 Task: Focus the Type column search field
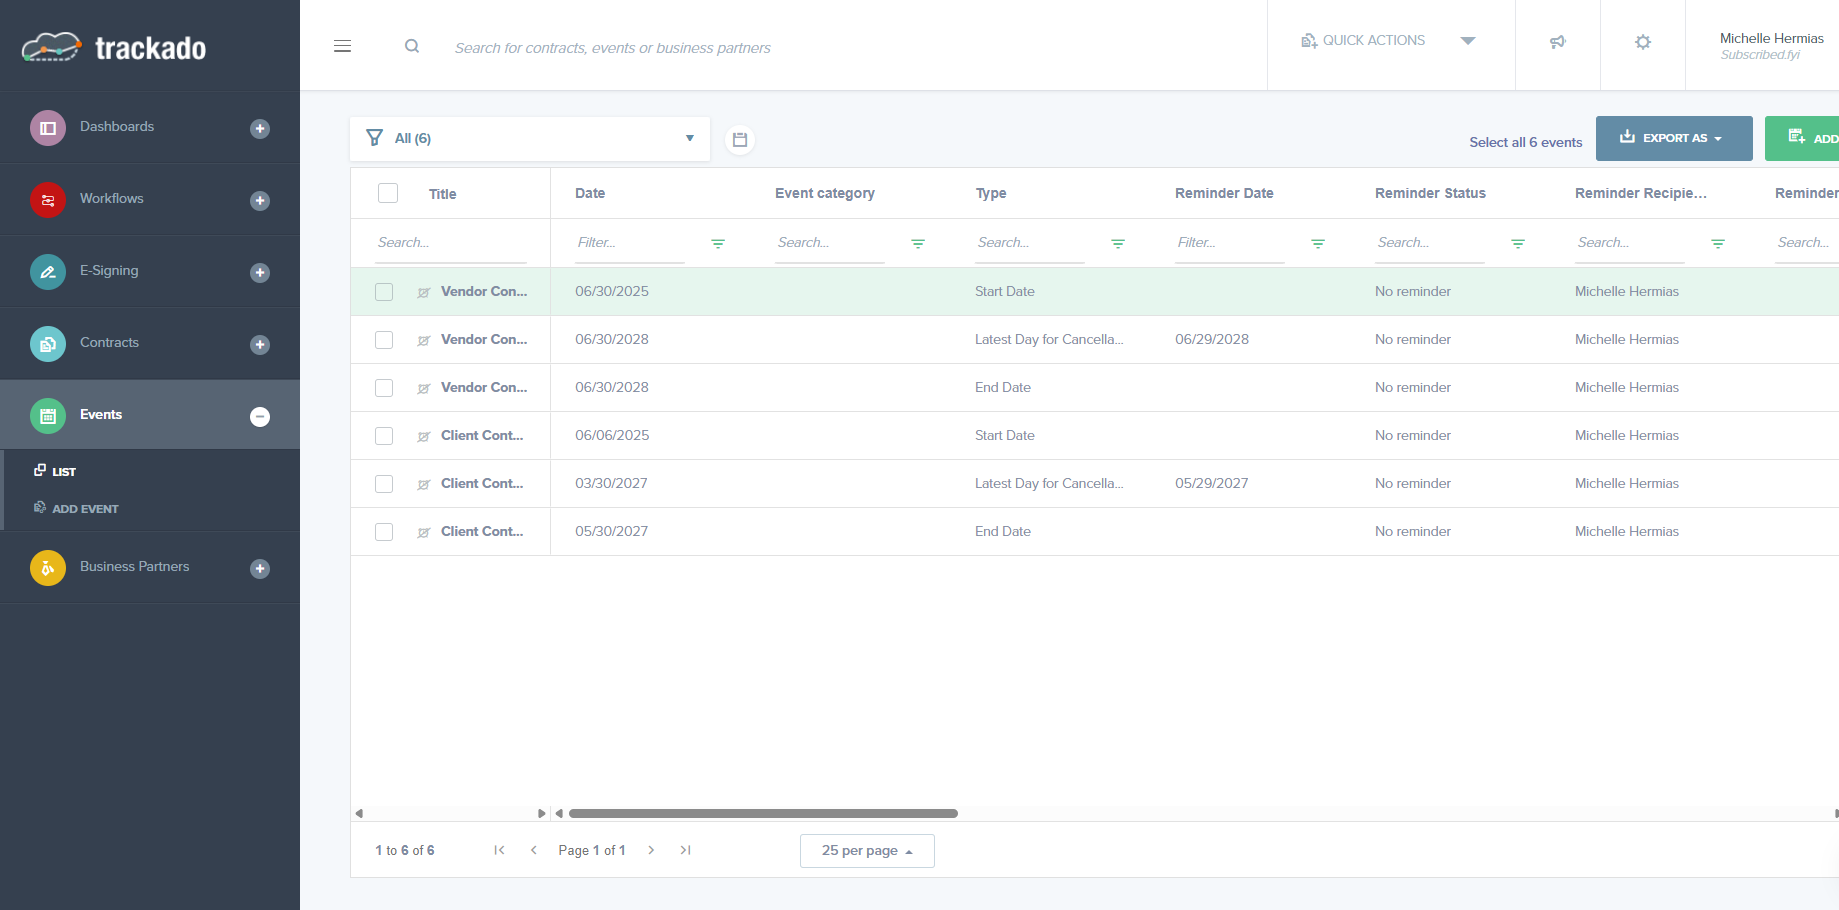(1030, 243)
